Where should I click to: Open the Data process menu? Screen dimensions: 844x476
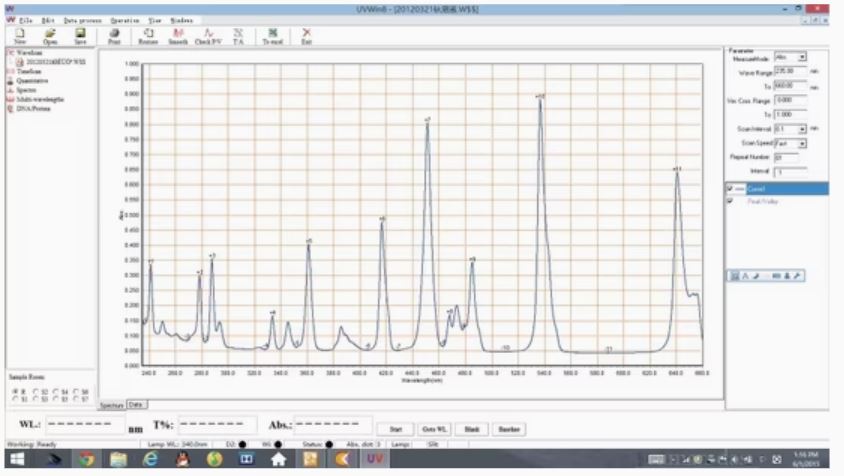82,20
